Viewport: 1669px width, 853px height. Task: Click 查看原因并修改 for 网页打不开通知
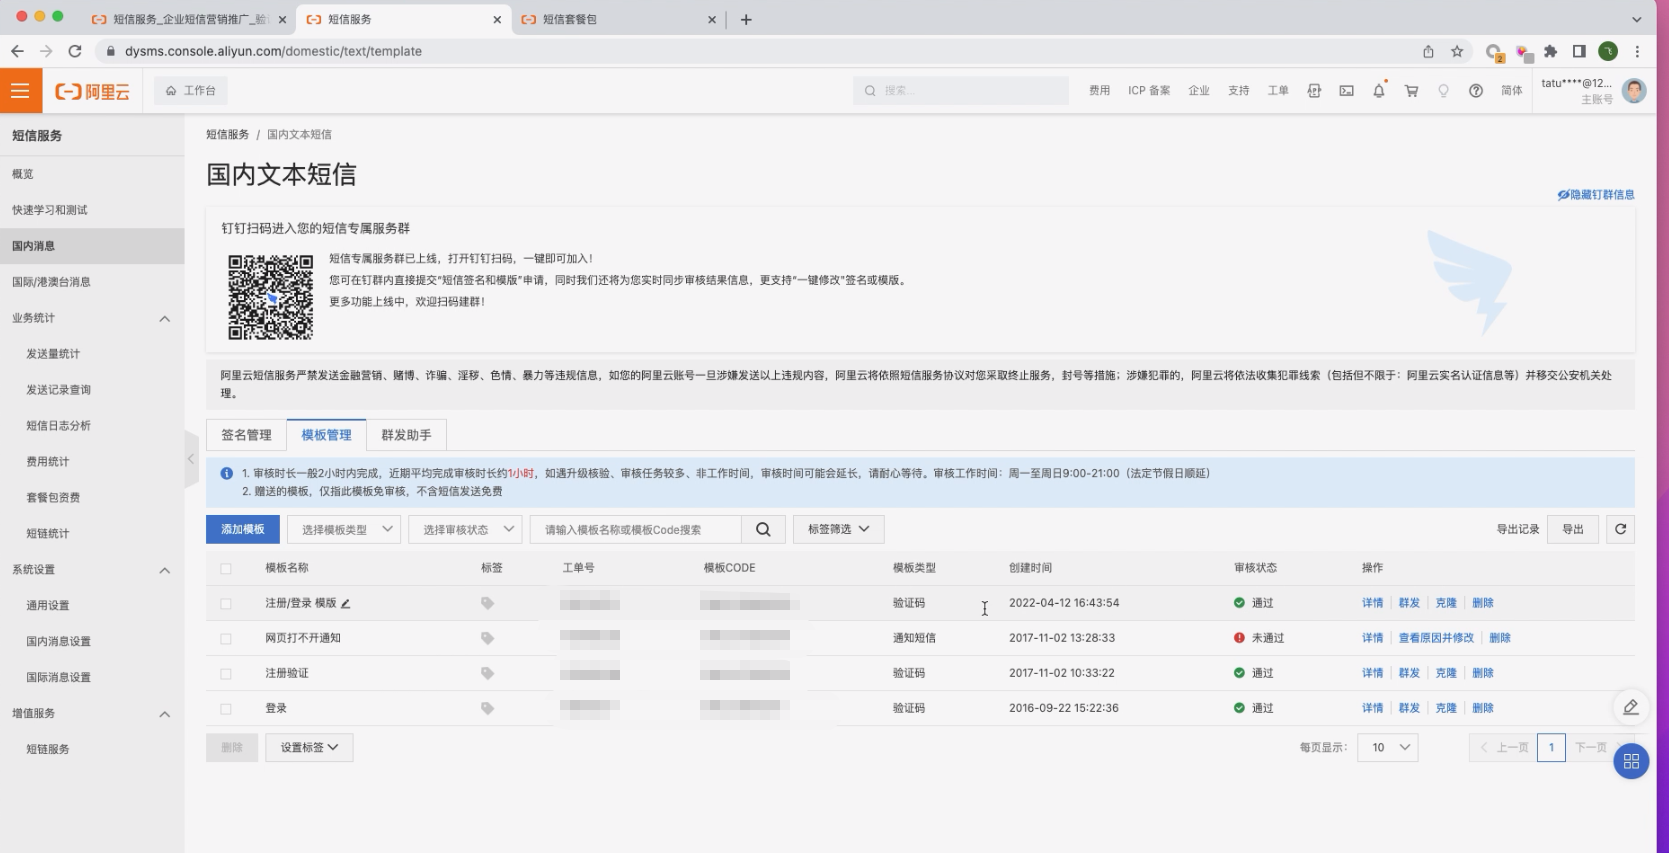[1436, 638]
